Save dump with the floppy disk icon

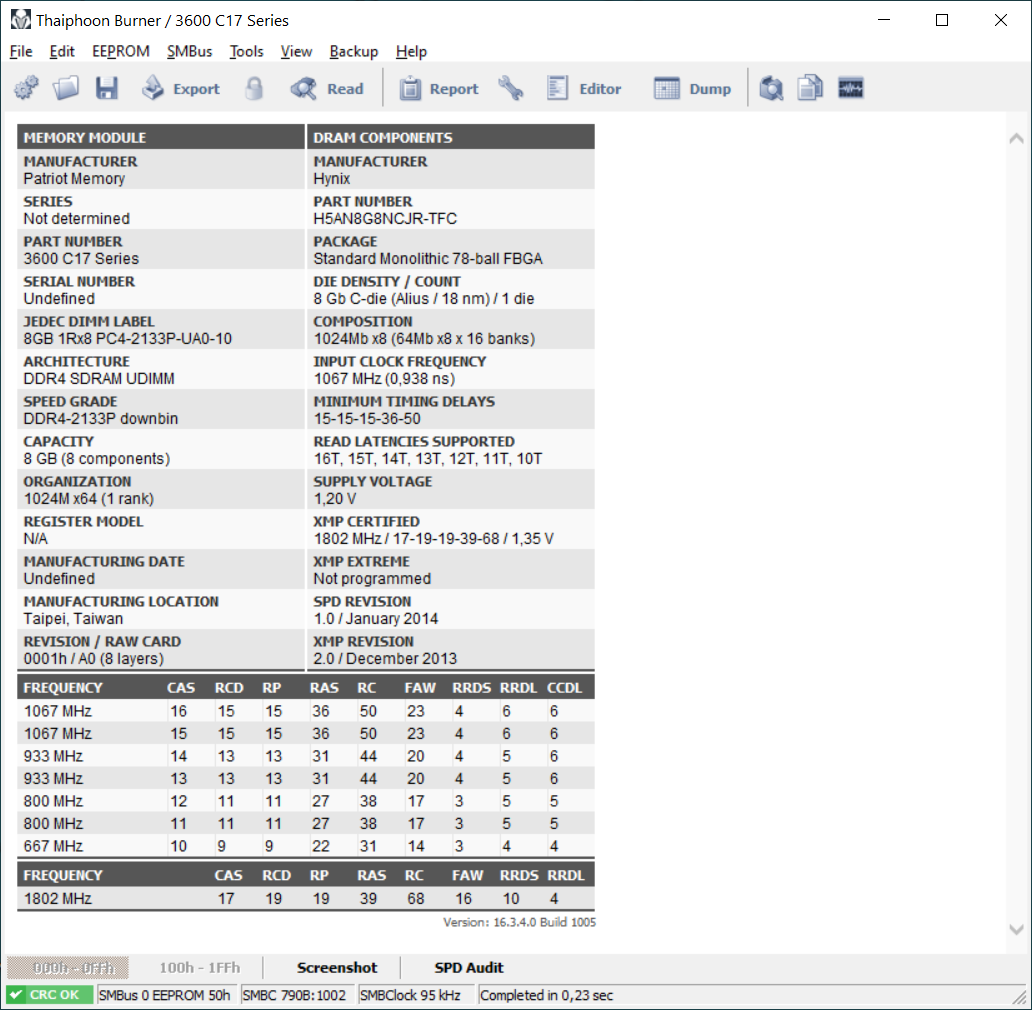tap(107, 88)
